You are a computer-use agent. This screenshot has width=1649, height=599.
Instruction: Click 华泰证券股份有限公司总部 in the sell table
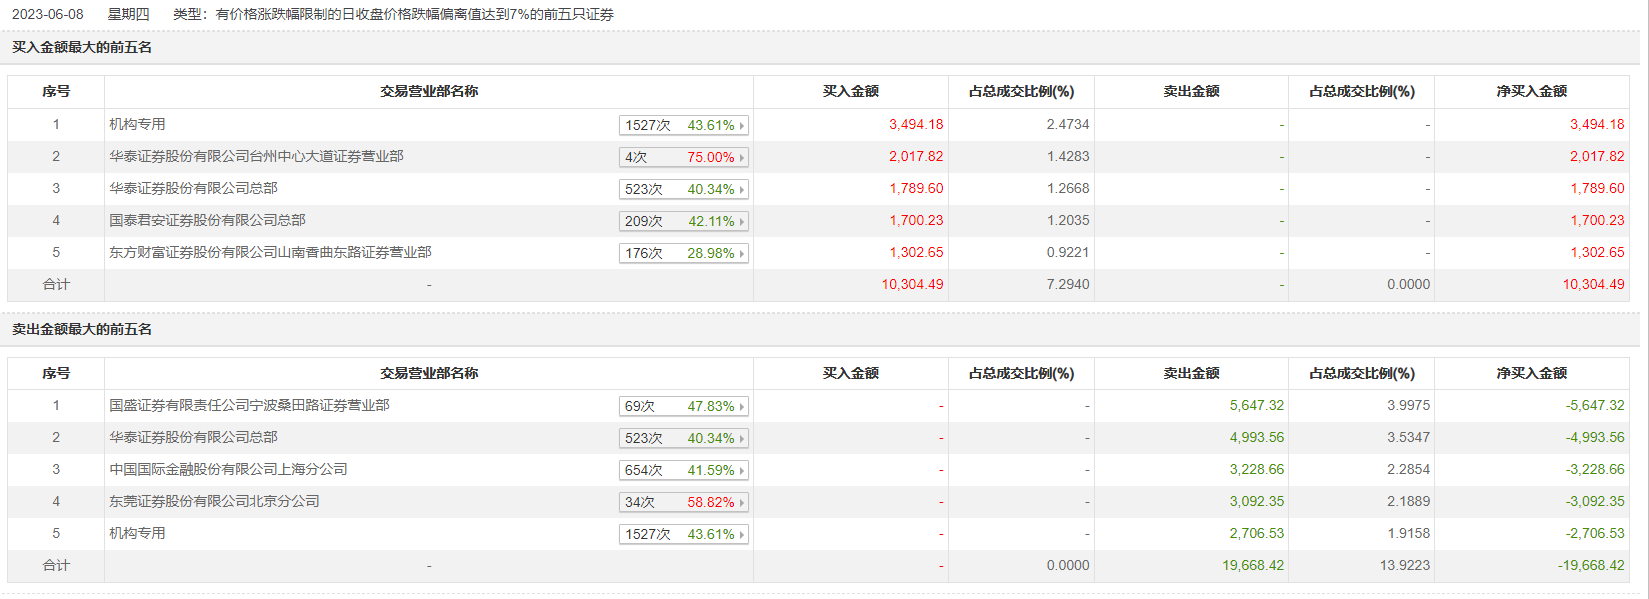[x=193, y=437]
